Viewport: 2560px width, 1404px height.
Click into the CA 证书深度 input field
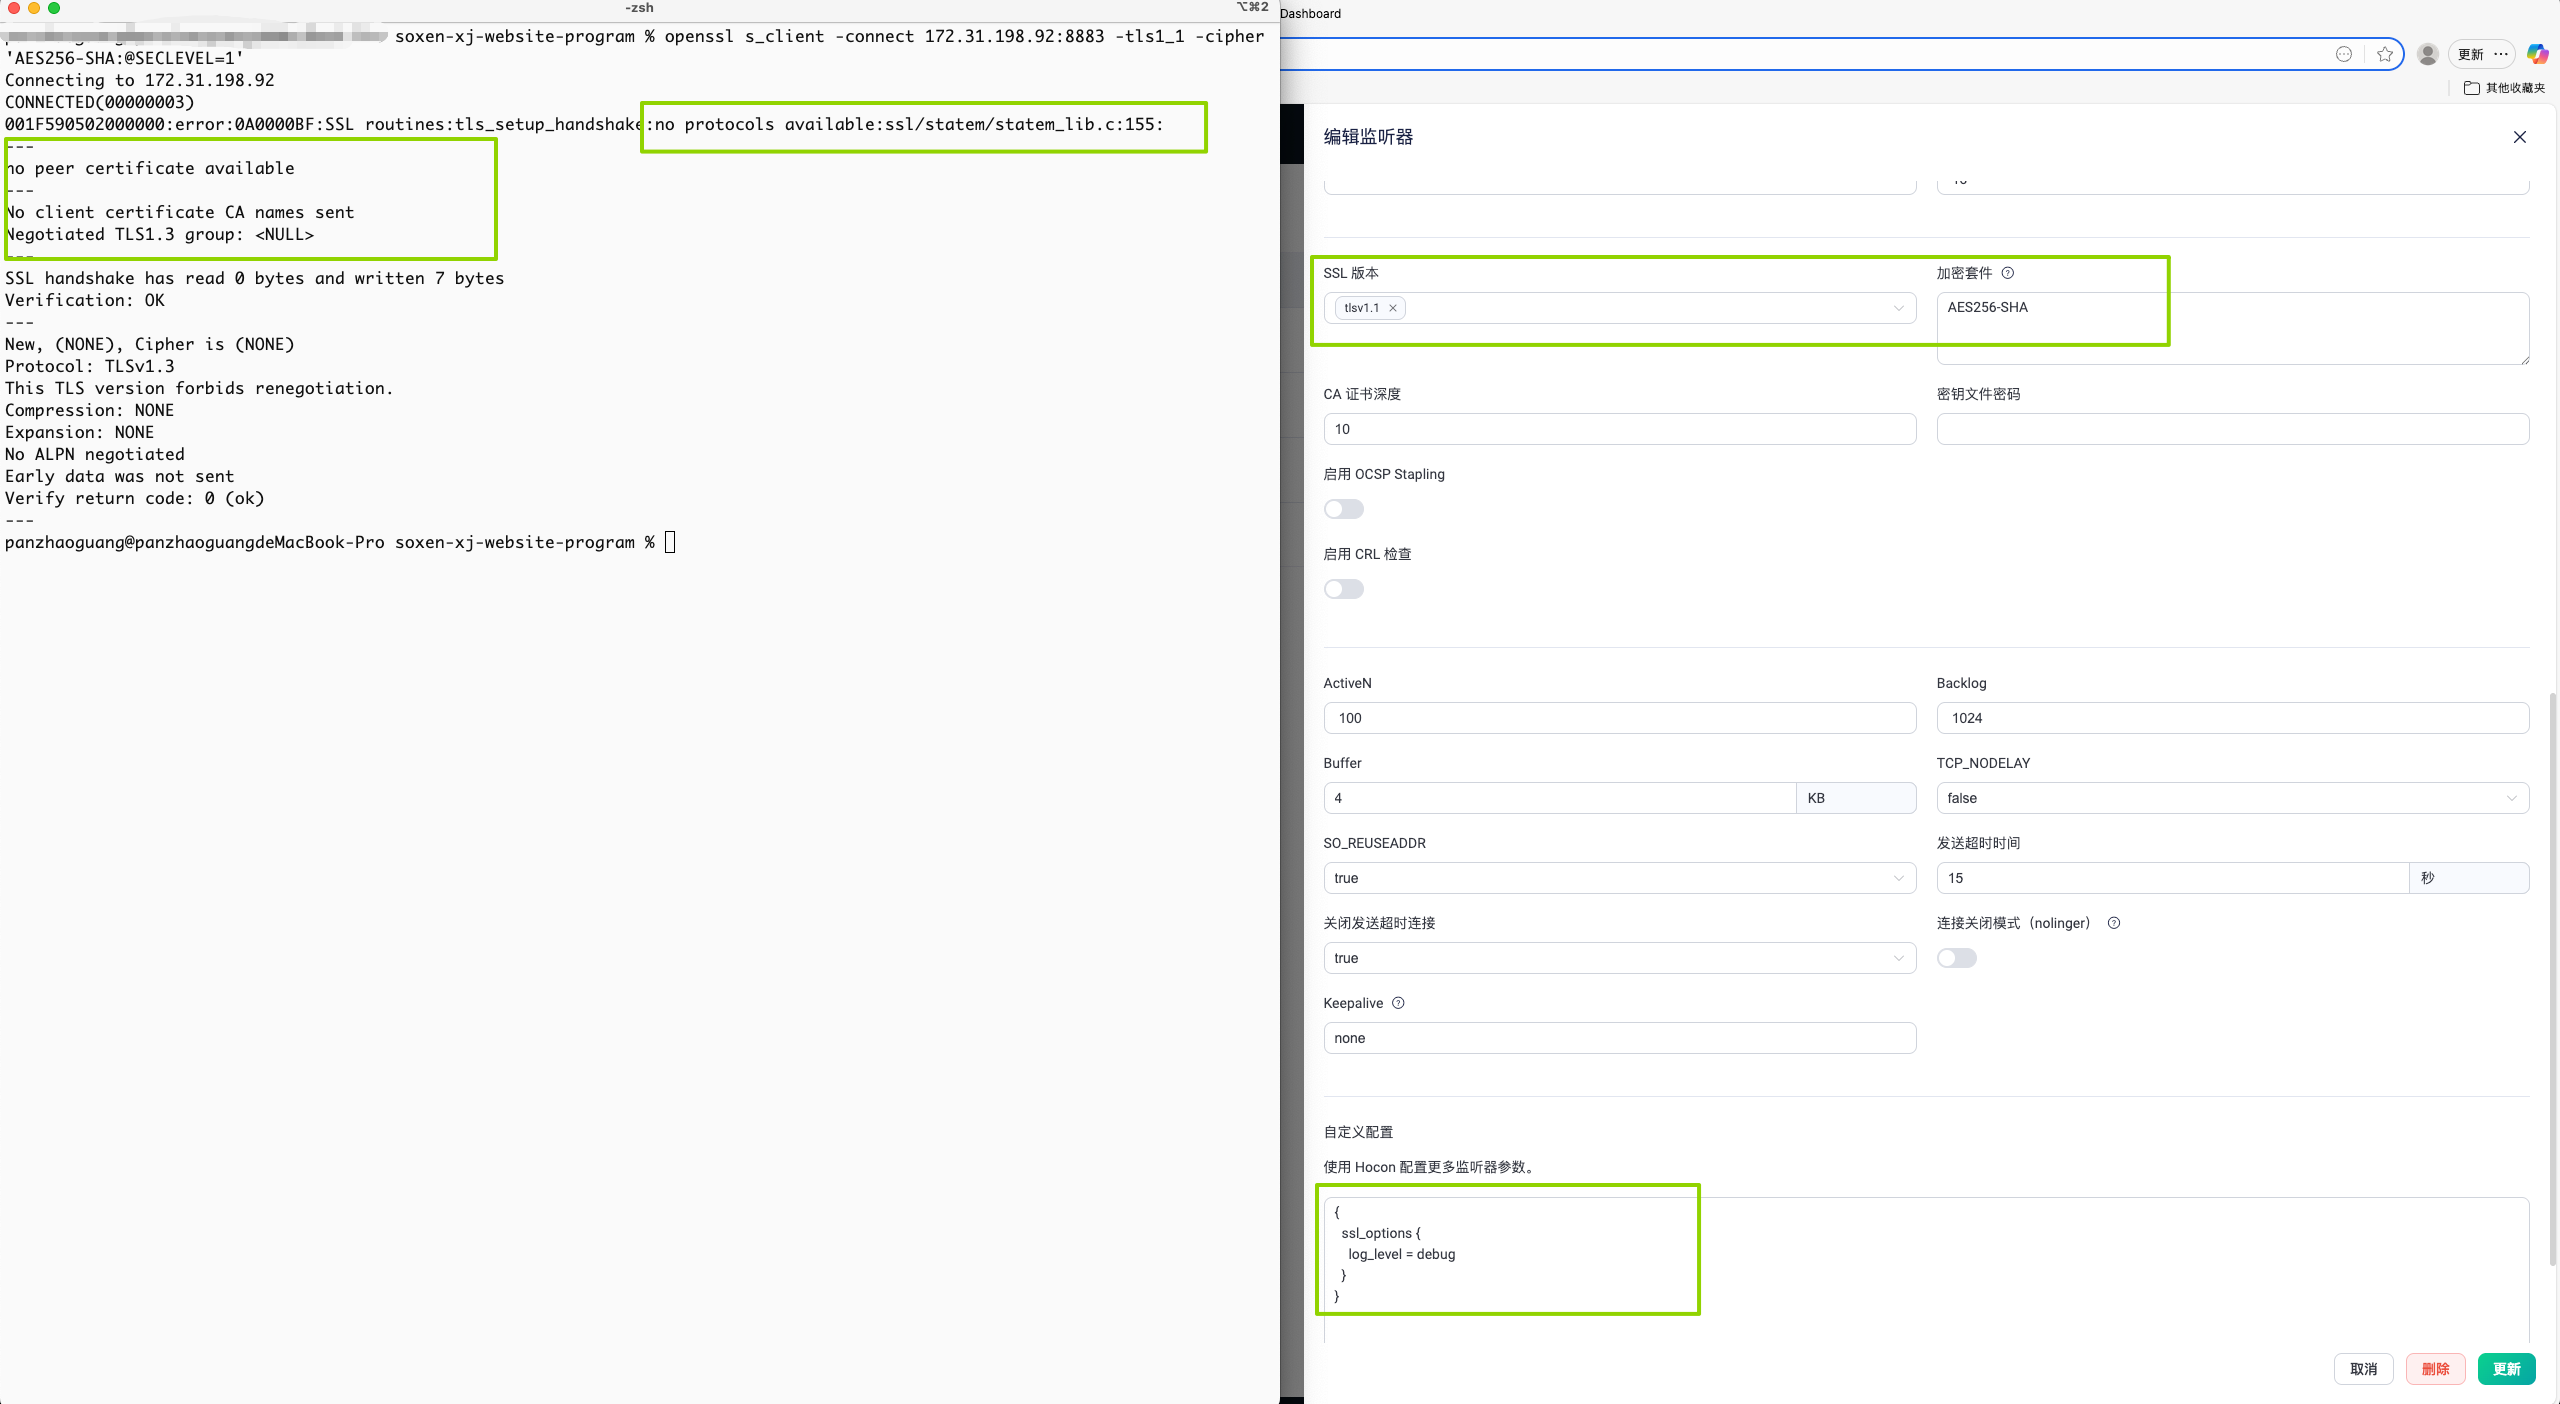click(1619, 429)
